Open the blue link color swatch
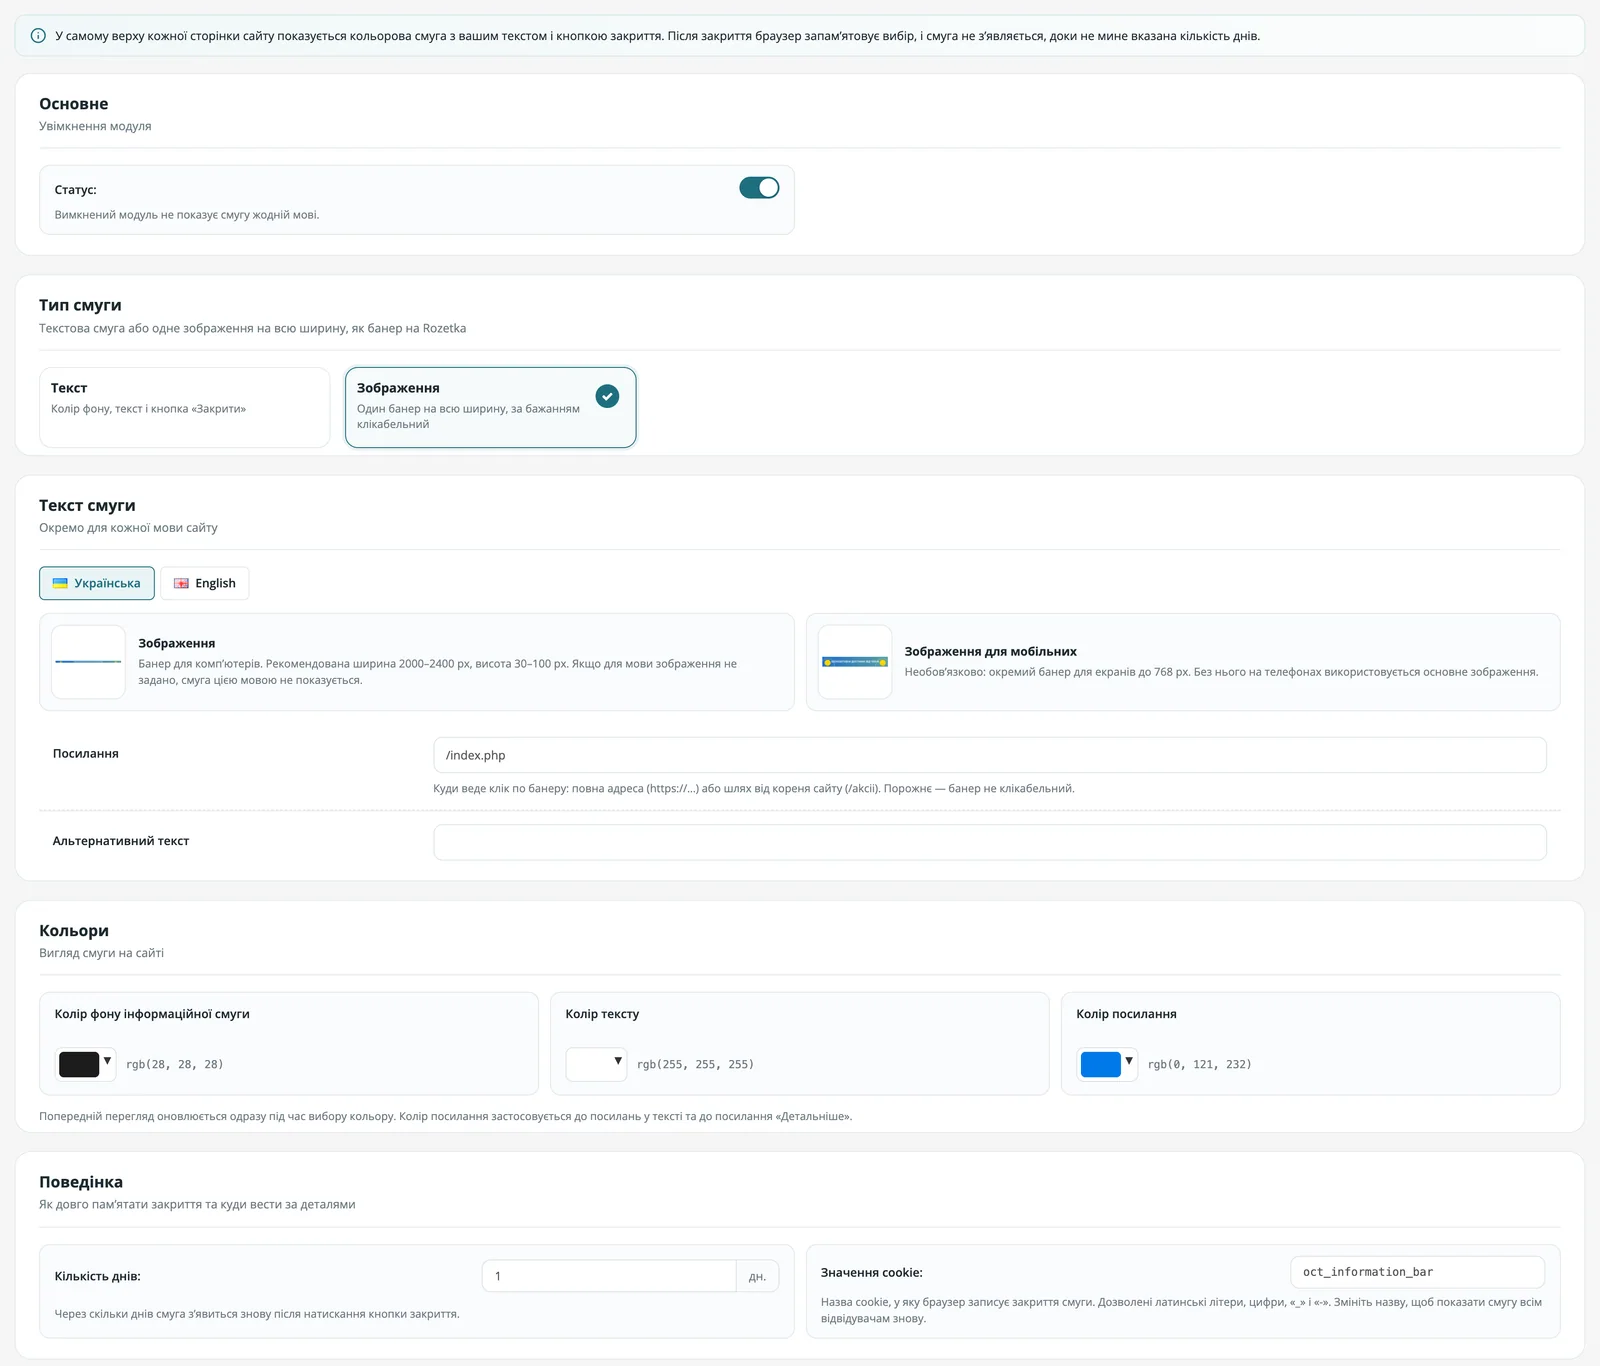Viewport: 1600px width, 1366px height. click(x=1101, y=1064)
